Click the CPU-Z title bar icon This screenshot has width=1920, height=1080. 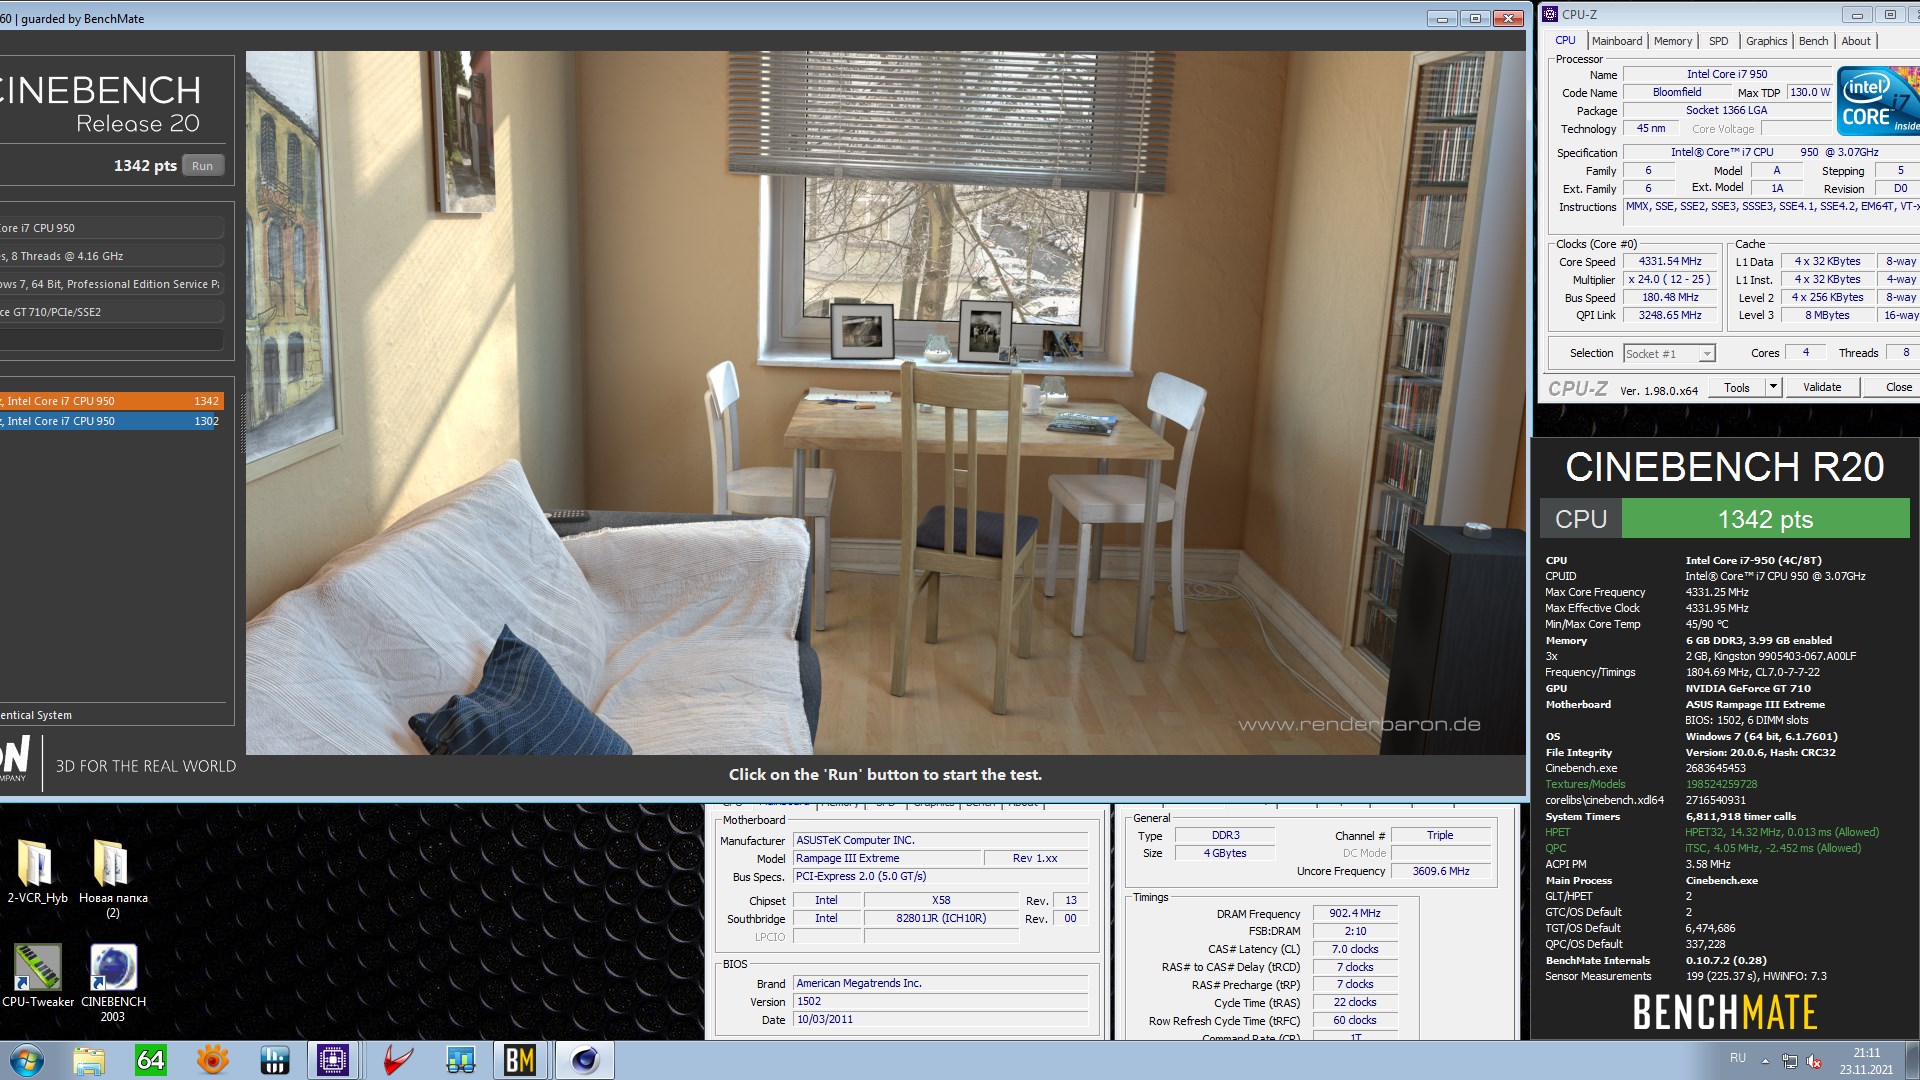pyautogui.click(x=1550, y=14)
